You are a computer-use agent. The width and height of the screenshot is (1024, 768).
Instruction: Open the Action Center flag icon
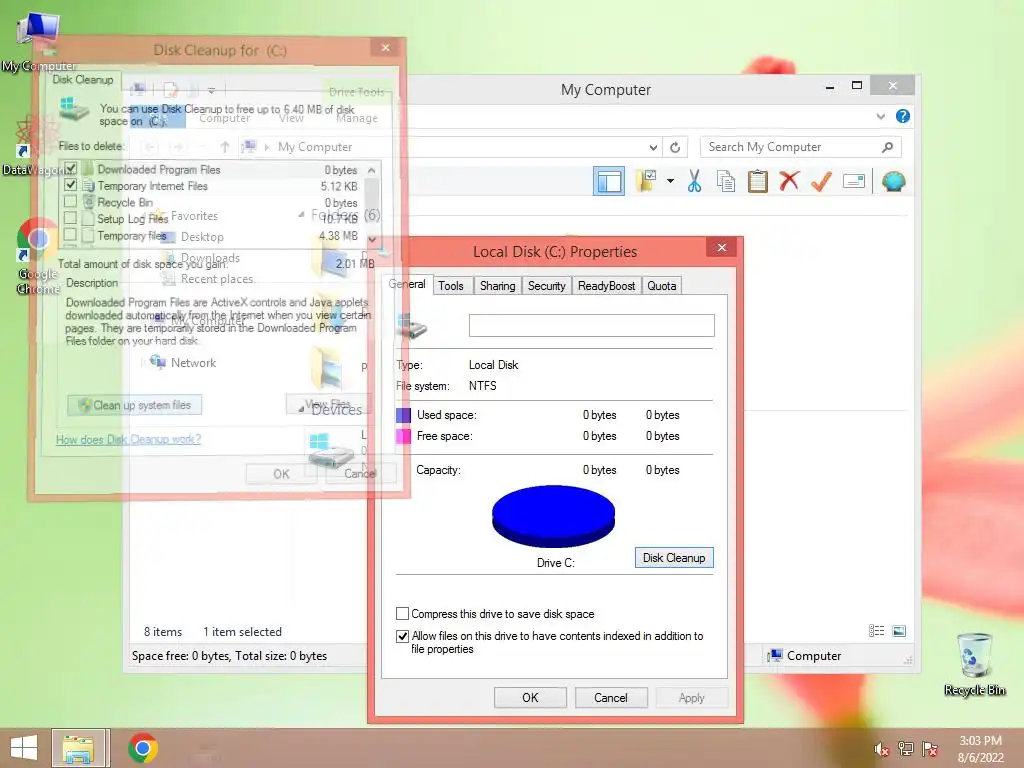tap(930, 749)
